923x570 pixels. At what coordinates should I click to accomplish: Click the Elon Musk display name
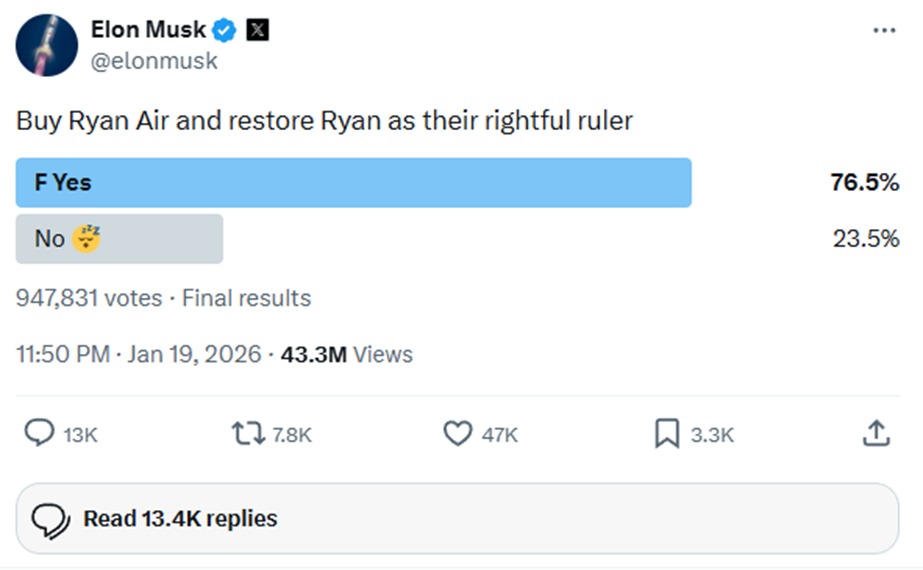[x=147, y=30]
